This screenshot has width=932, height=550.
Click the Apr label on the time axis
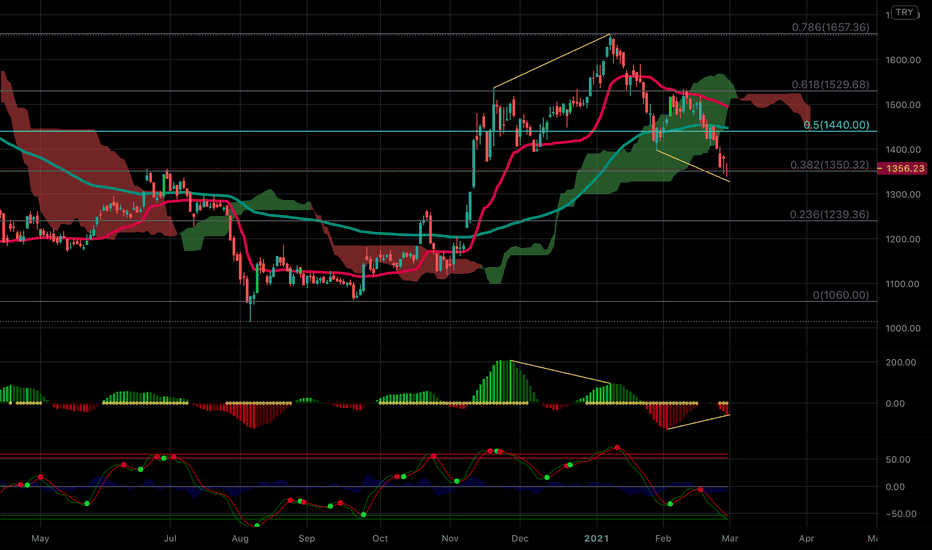pyautogui.click(x=806, y=539)
